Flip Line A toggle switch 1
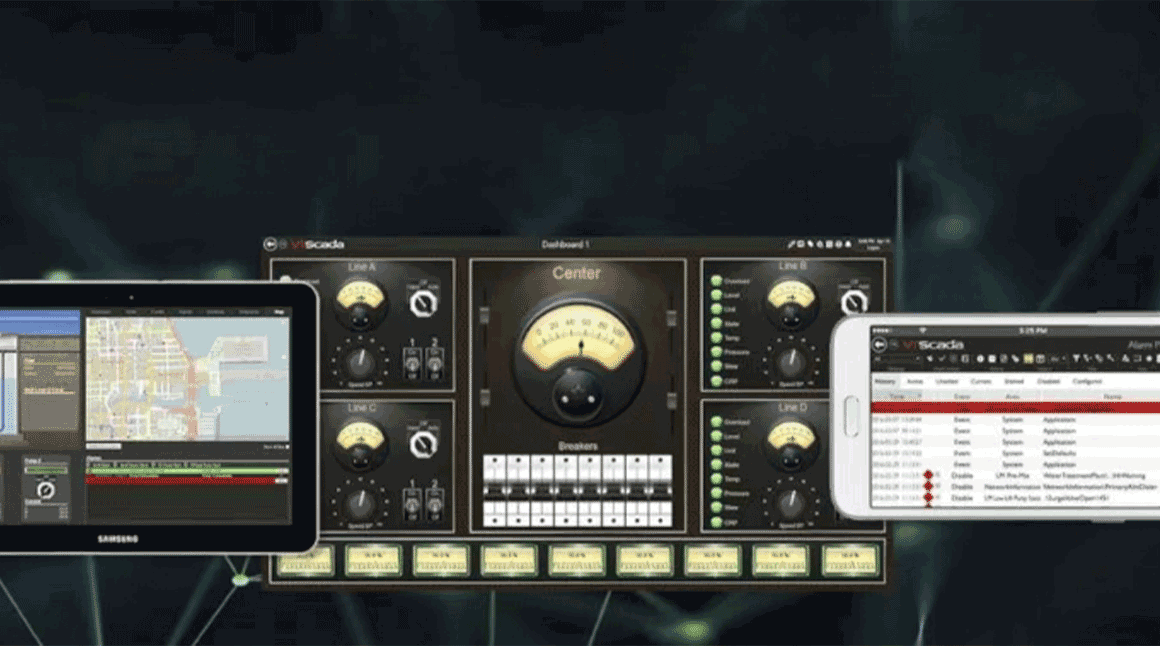The height and width of the screenshot is (646, 1160). pyautogui.click(x=412, y=362)
